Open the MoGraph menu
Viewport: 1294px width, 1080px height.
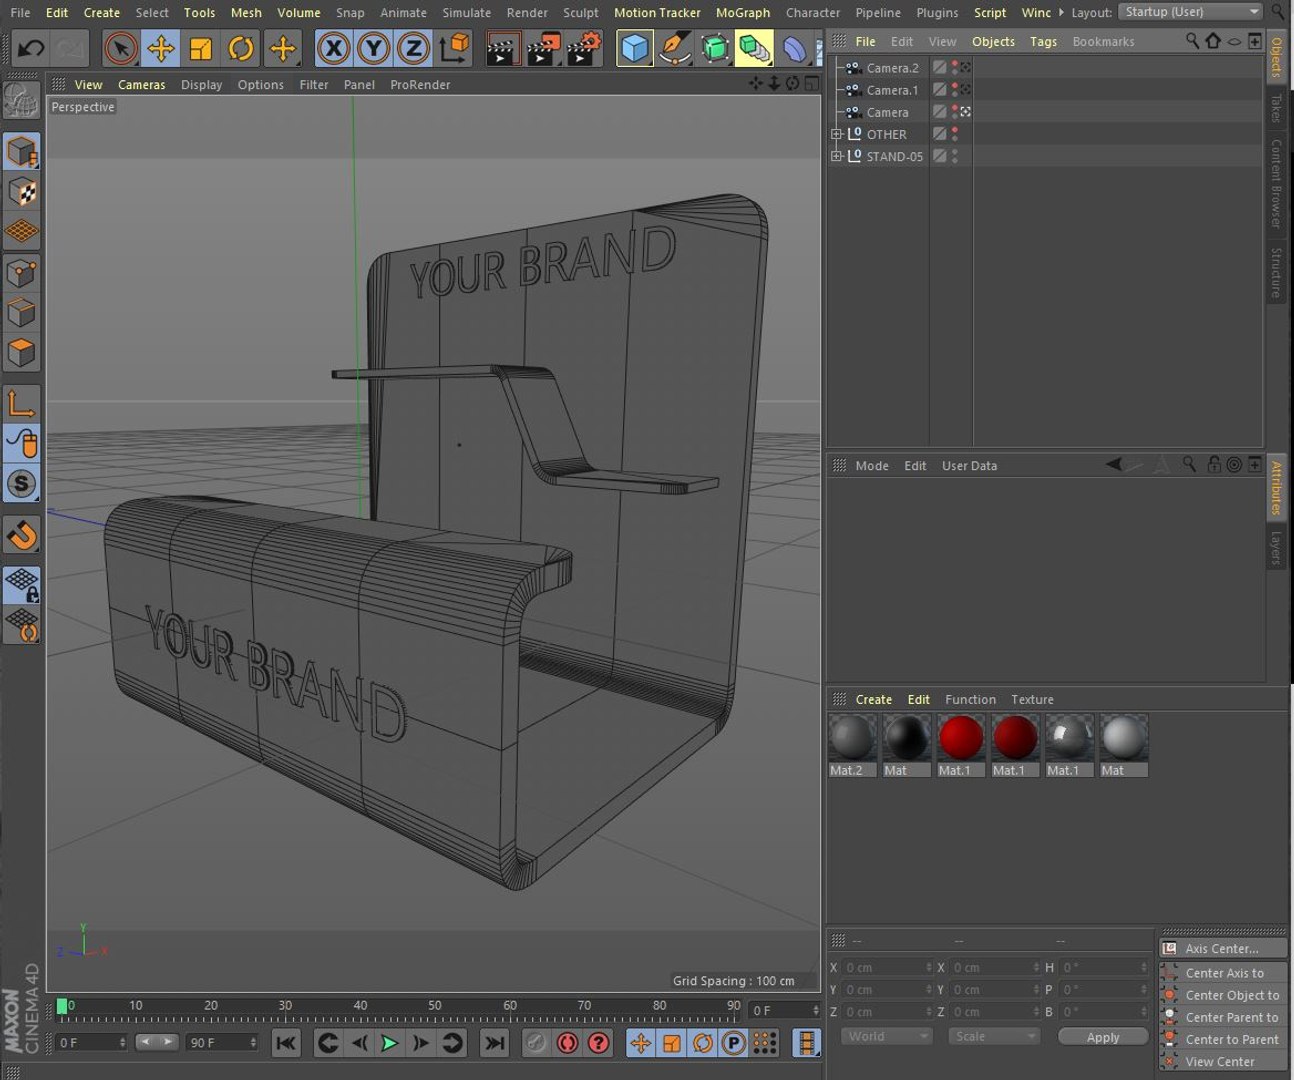[x=743, y=13]
